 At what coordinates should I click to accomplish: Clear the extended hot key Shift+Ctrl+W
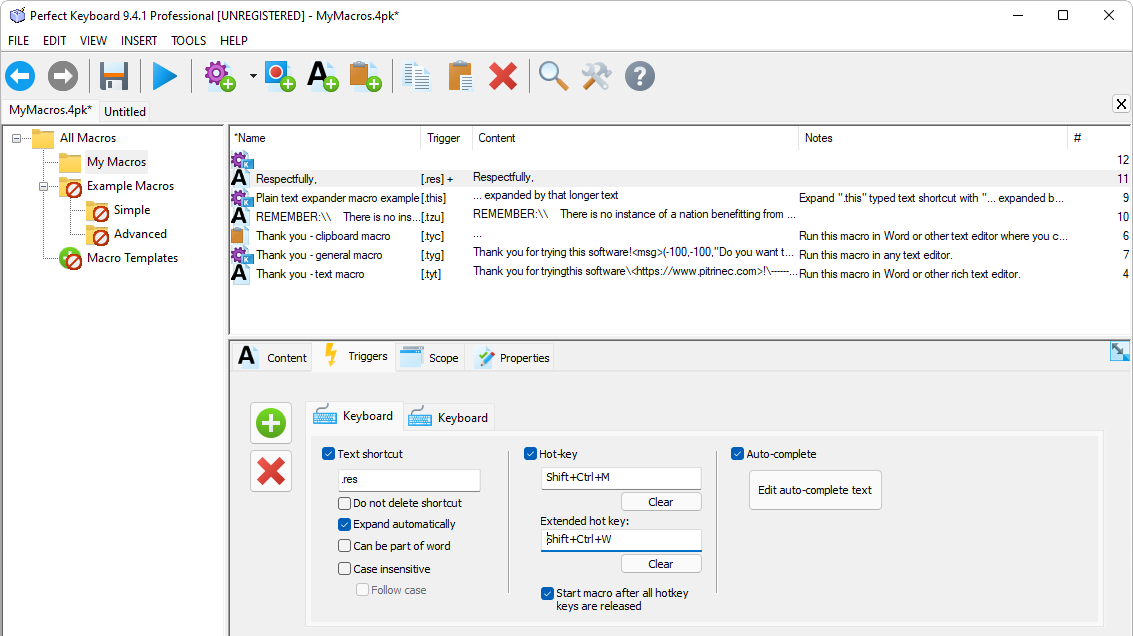coord(660,564)
